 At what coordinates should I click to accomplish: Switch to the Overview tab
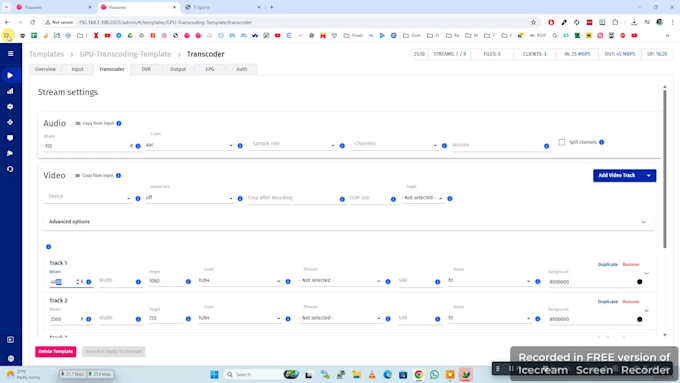45,69
